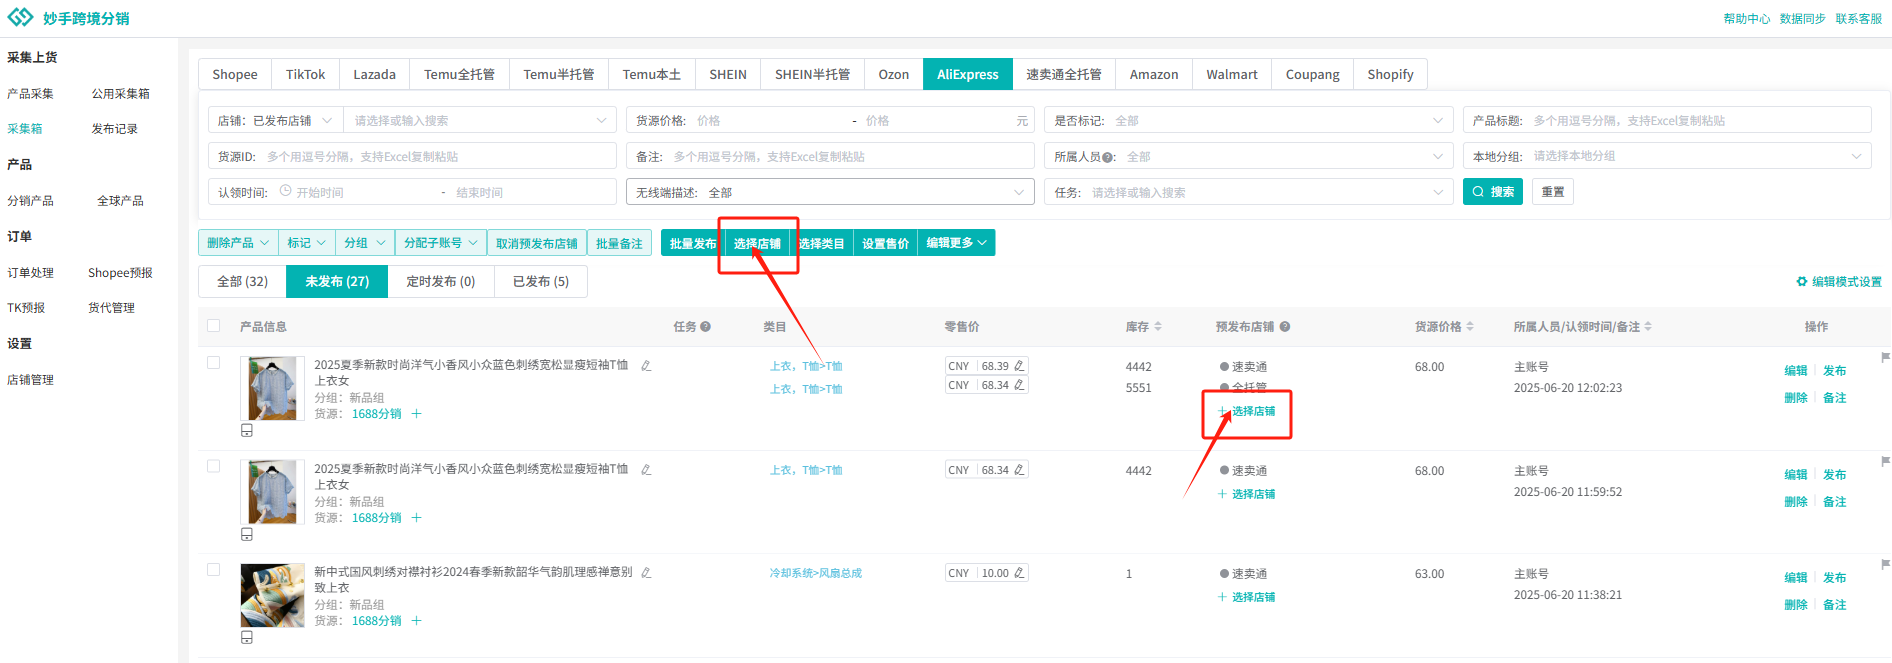Sort the table by 货源价格 column arrows
Screen dimensions: 1892x663
point(1470,327)
